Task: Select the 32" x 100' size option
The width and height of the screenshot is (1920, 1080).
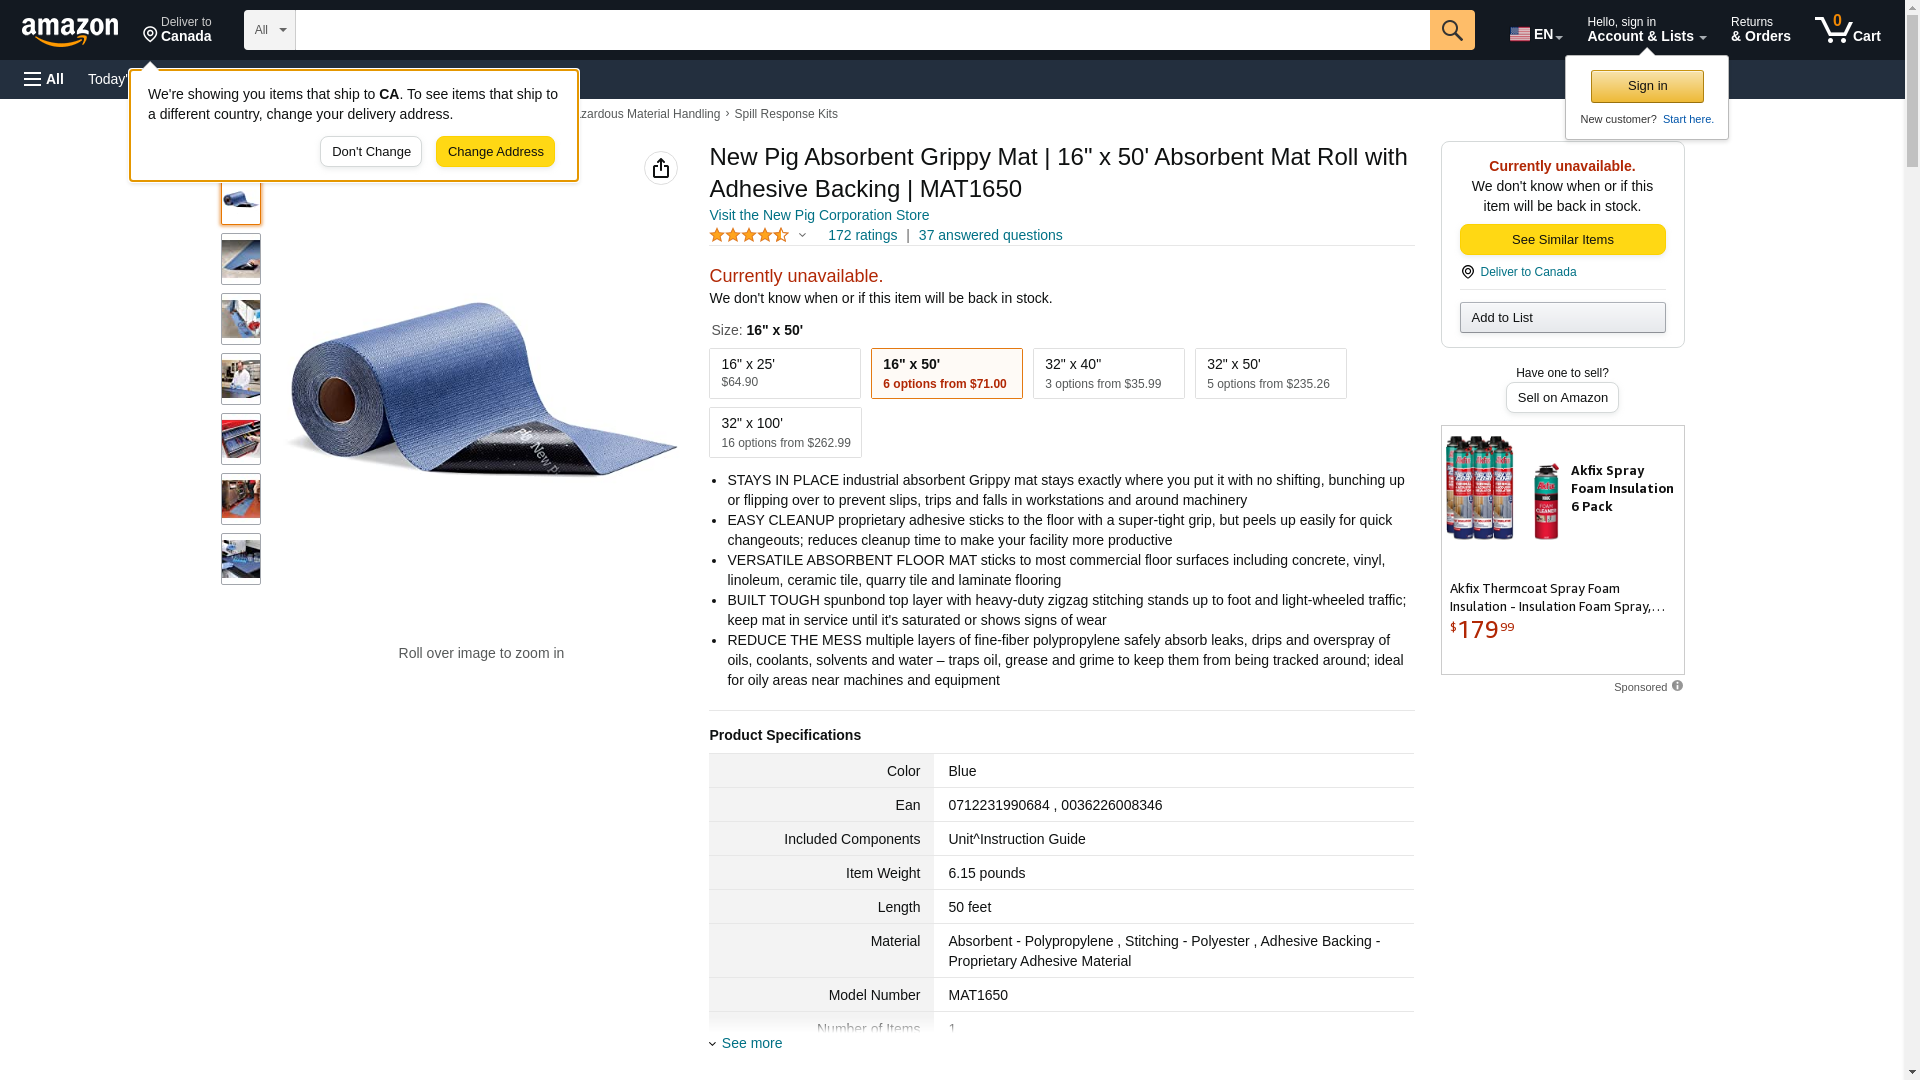Action: click(x=785, y=432)
